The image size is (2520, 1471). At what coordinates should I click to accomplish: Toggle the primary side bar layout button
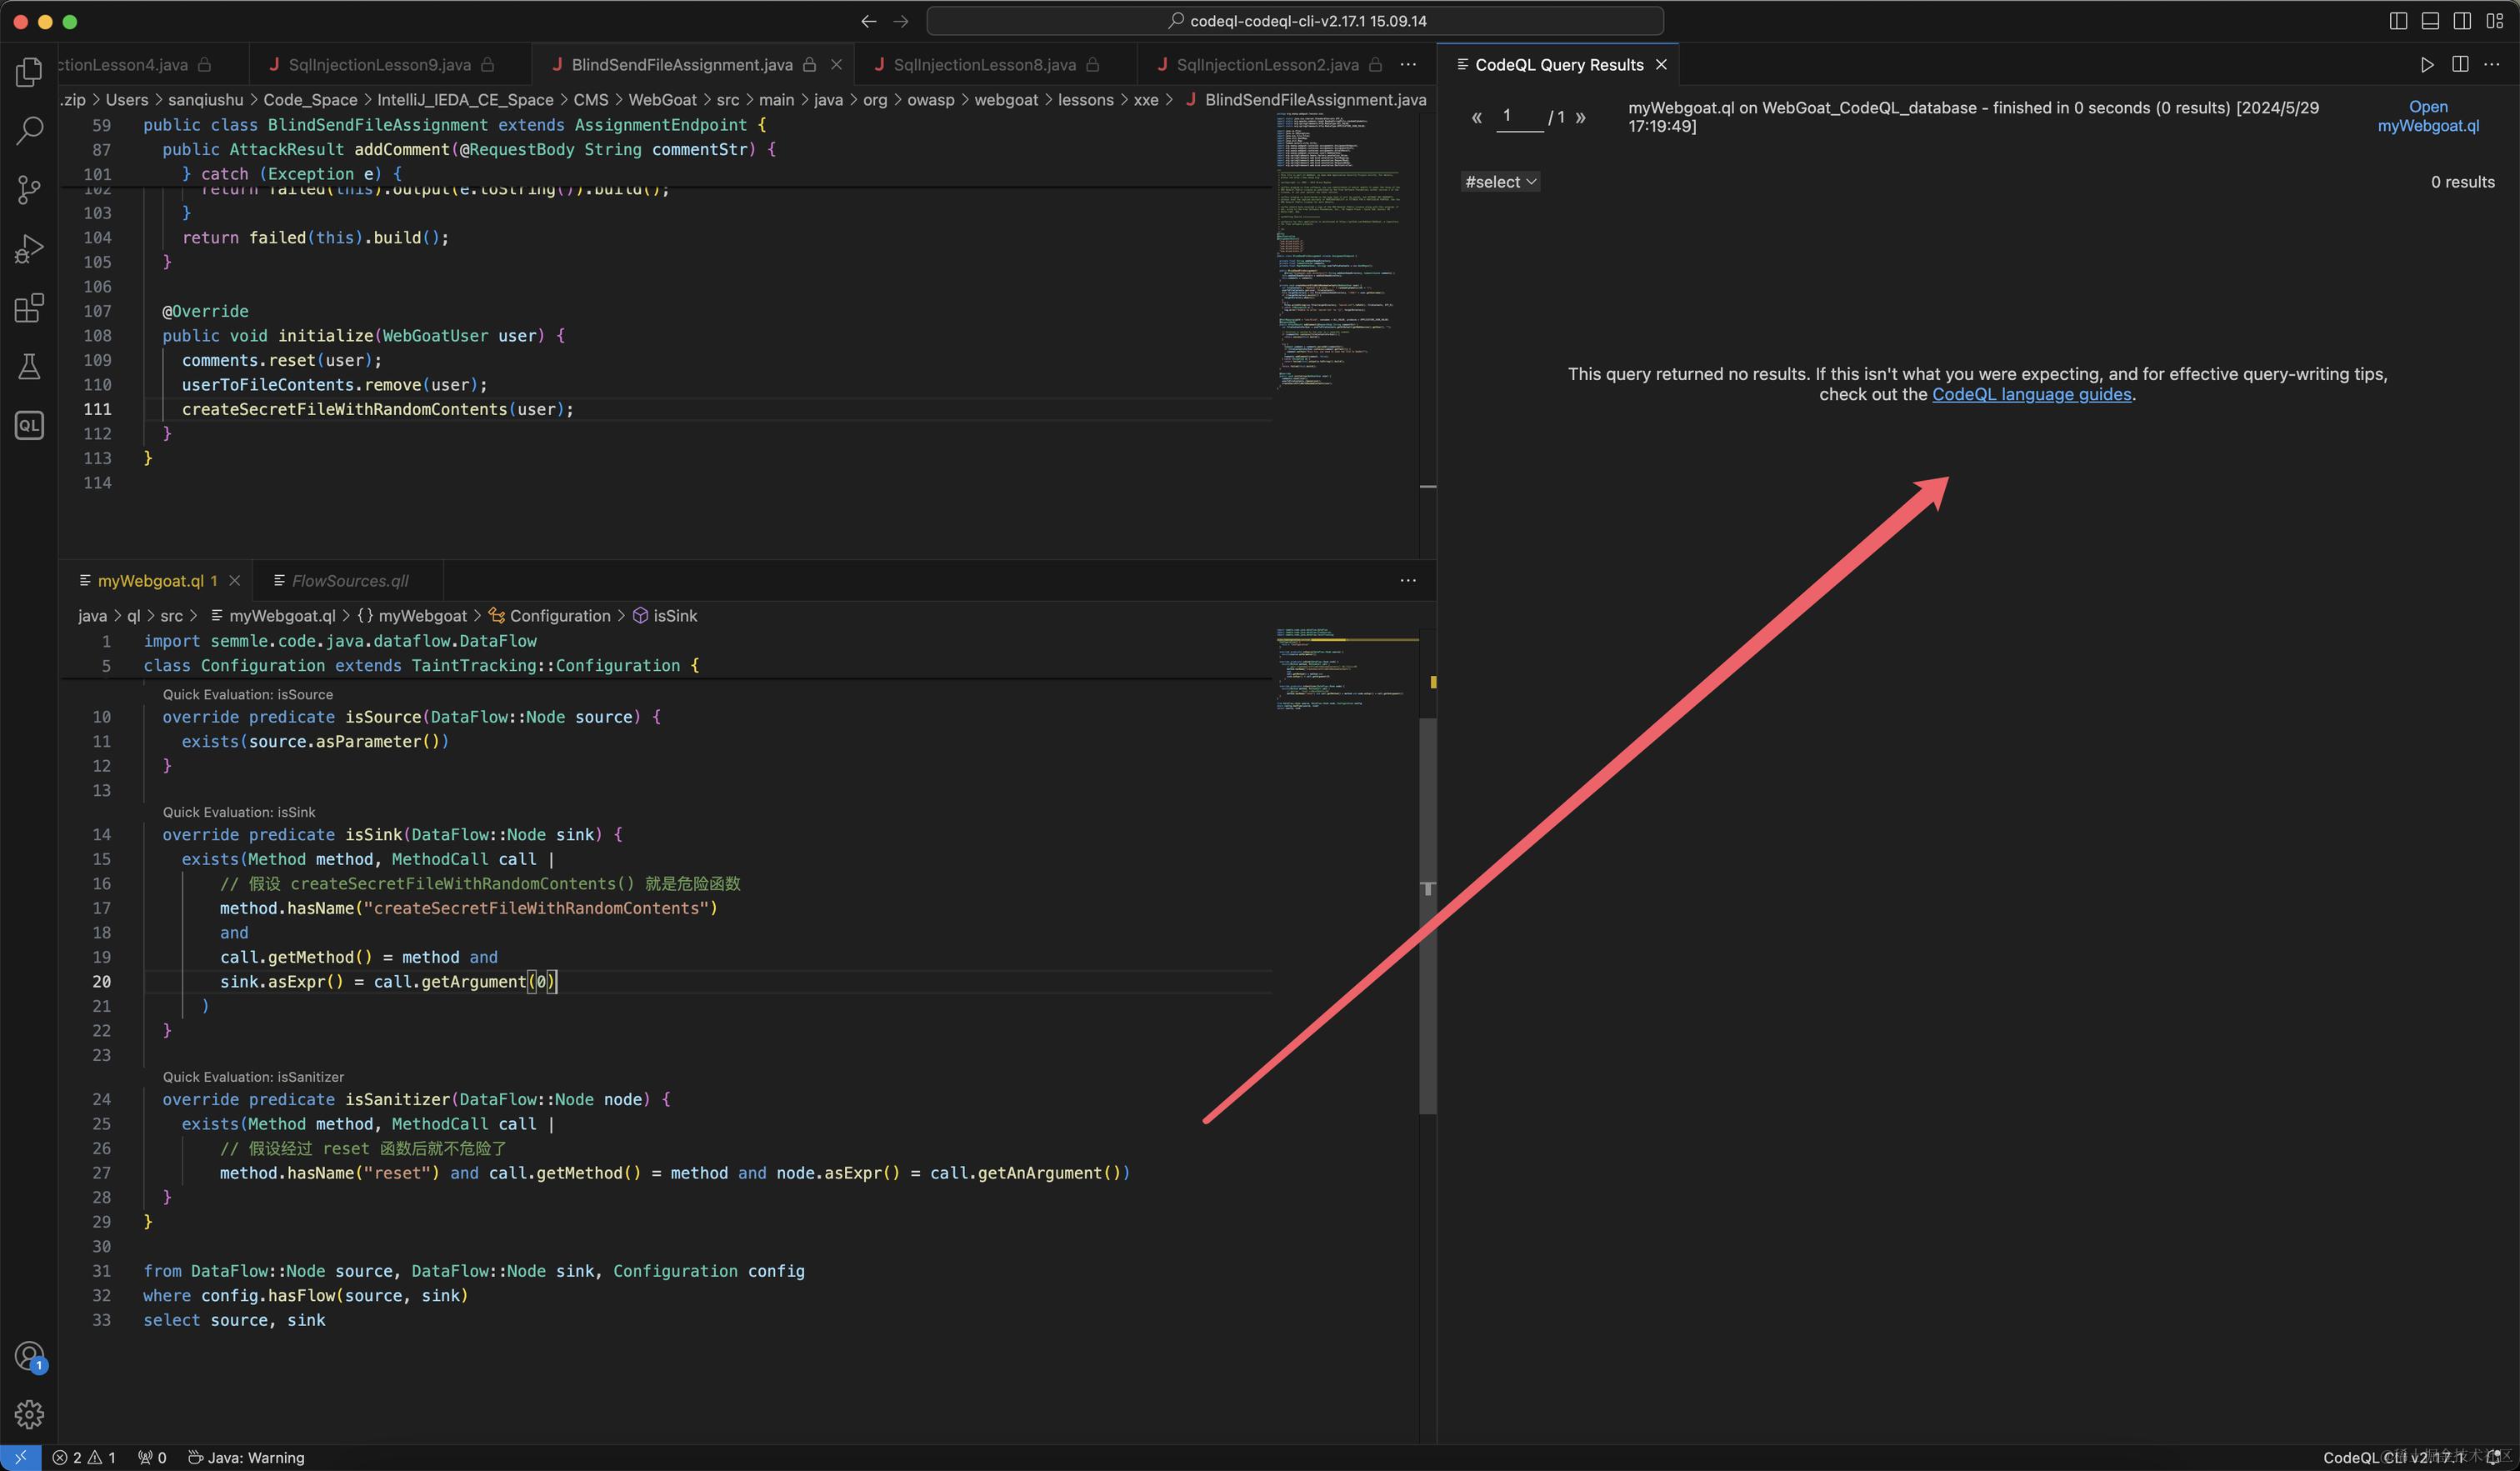tap(2398, 21)
